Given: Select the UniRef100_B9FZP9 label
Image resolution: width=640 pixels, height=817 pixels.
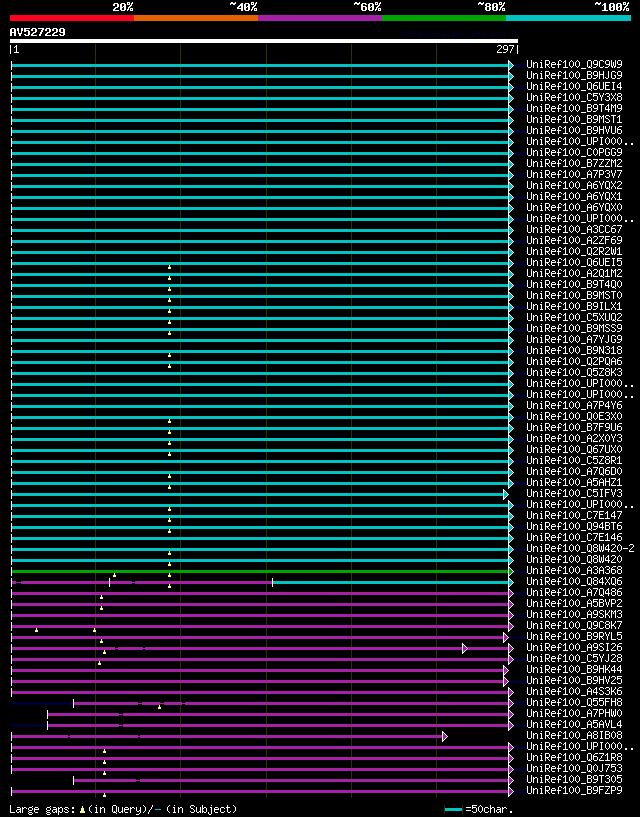Looking at the screenshot, I should [x=574, y=790].
